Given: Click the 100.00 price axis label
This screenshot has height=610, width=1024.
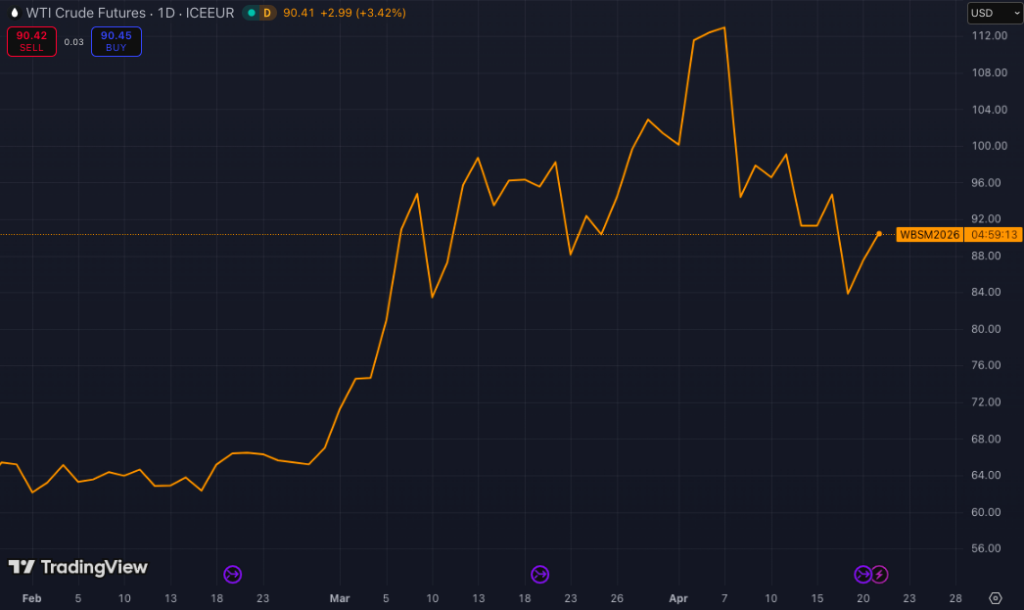Looking at the screenshot, I should (x=988, y=146).
